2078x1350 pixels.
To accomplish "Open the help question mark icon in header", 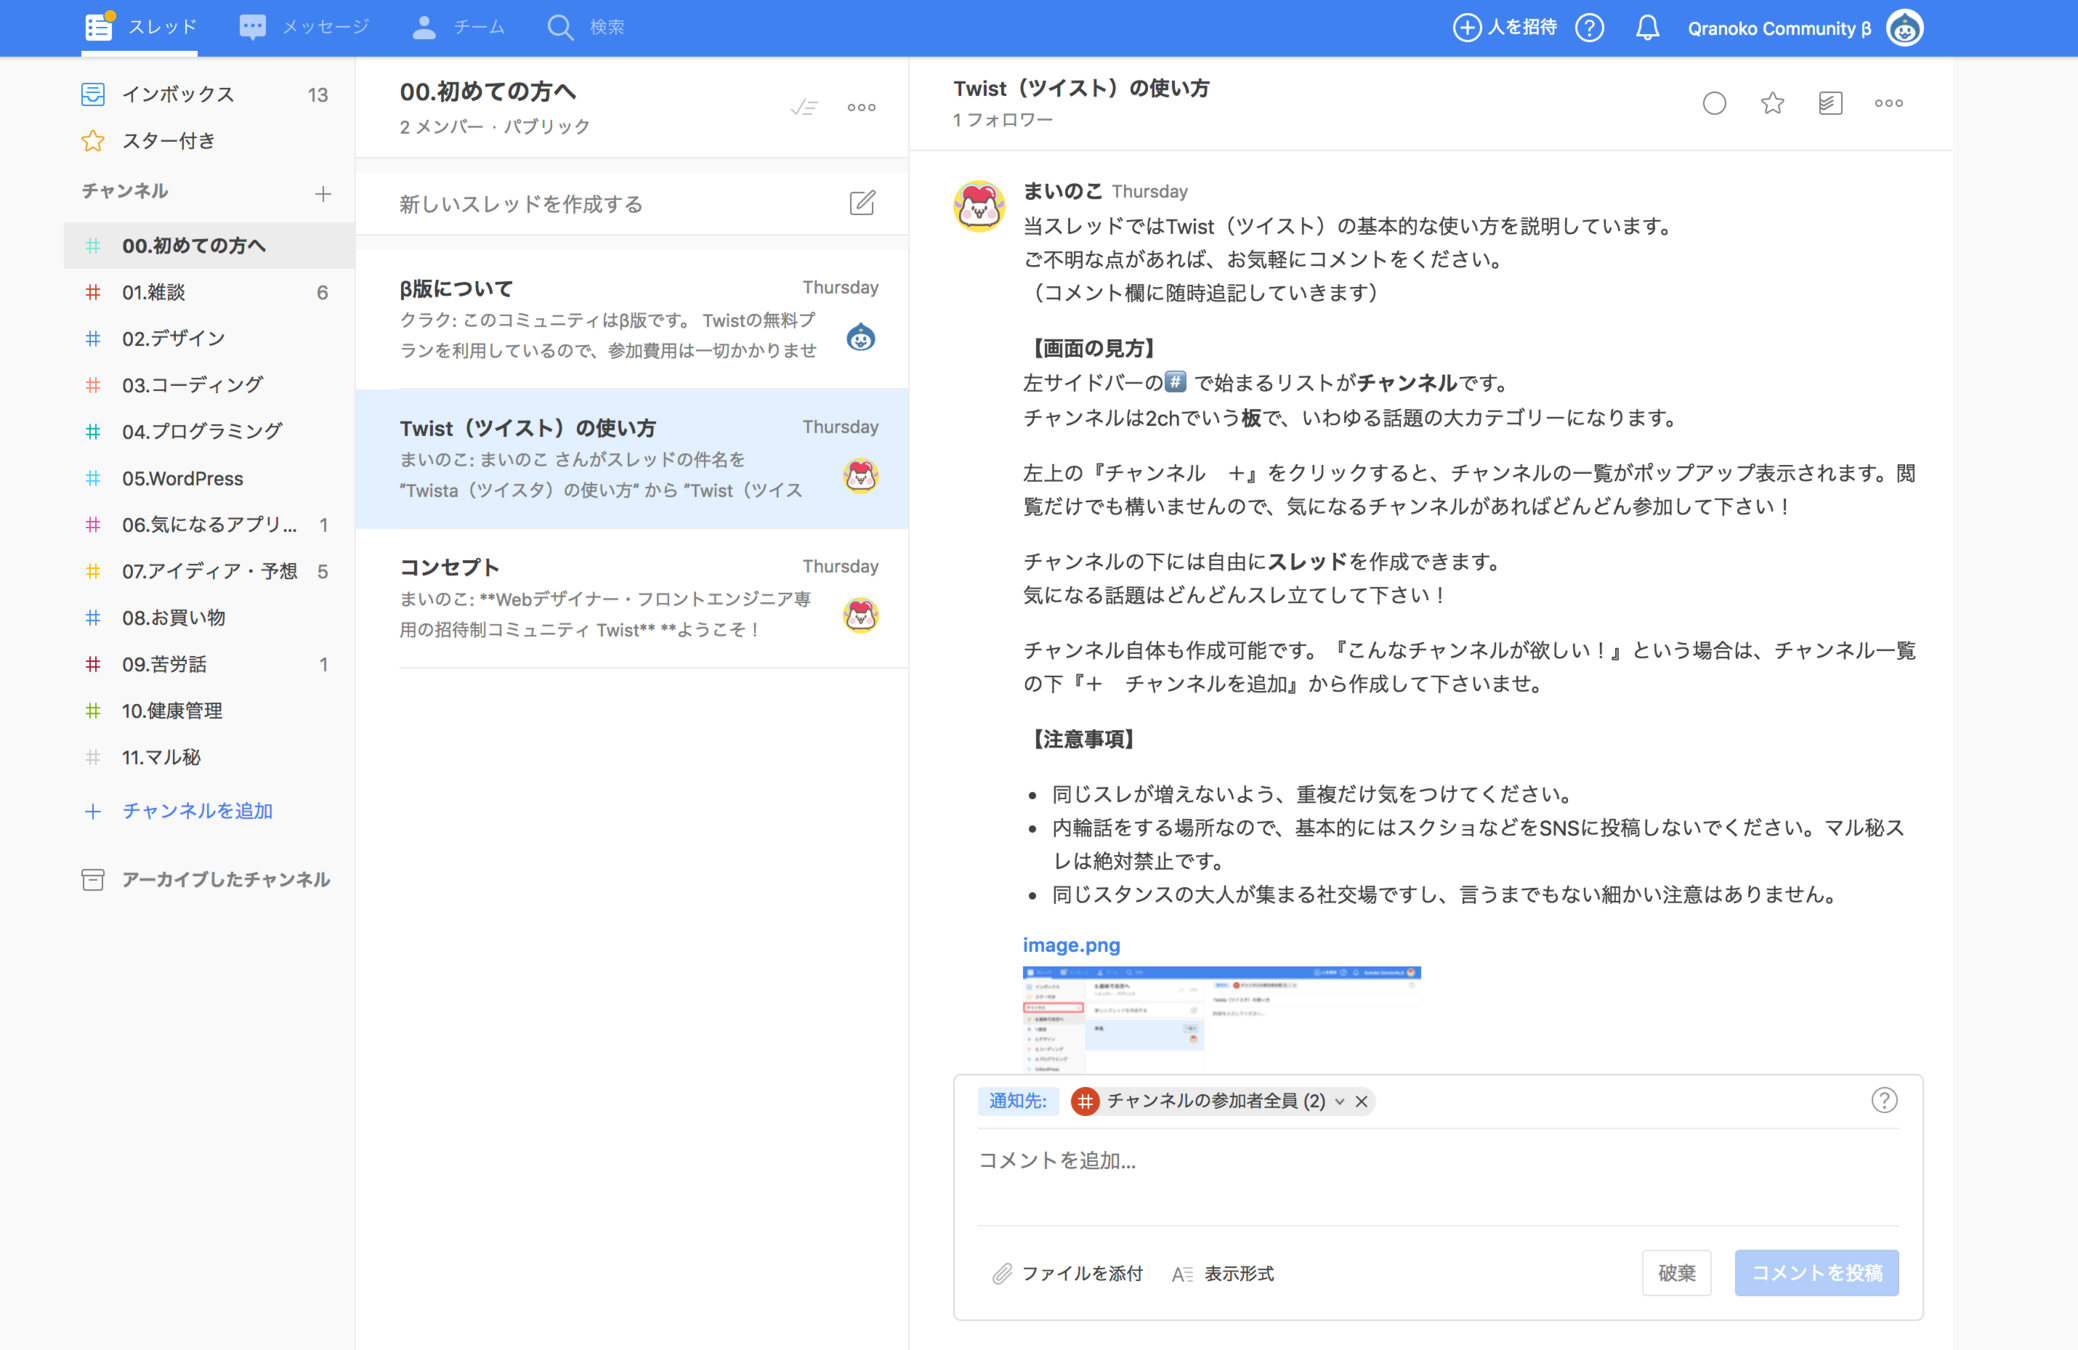I will (x=1589, y=28).
